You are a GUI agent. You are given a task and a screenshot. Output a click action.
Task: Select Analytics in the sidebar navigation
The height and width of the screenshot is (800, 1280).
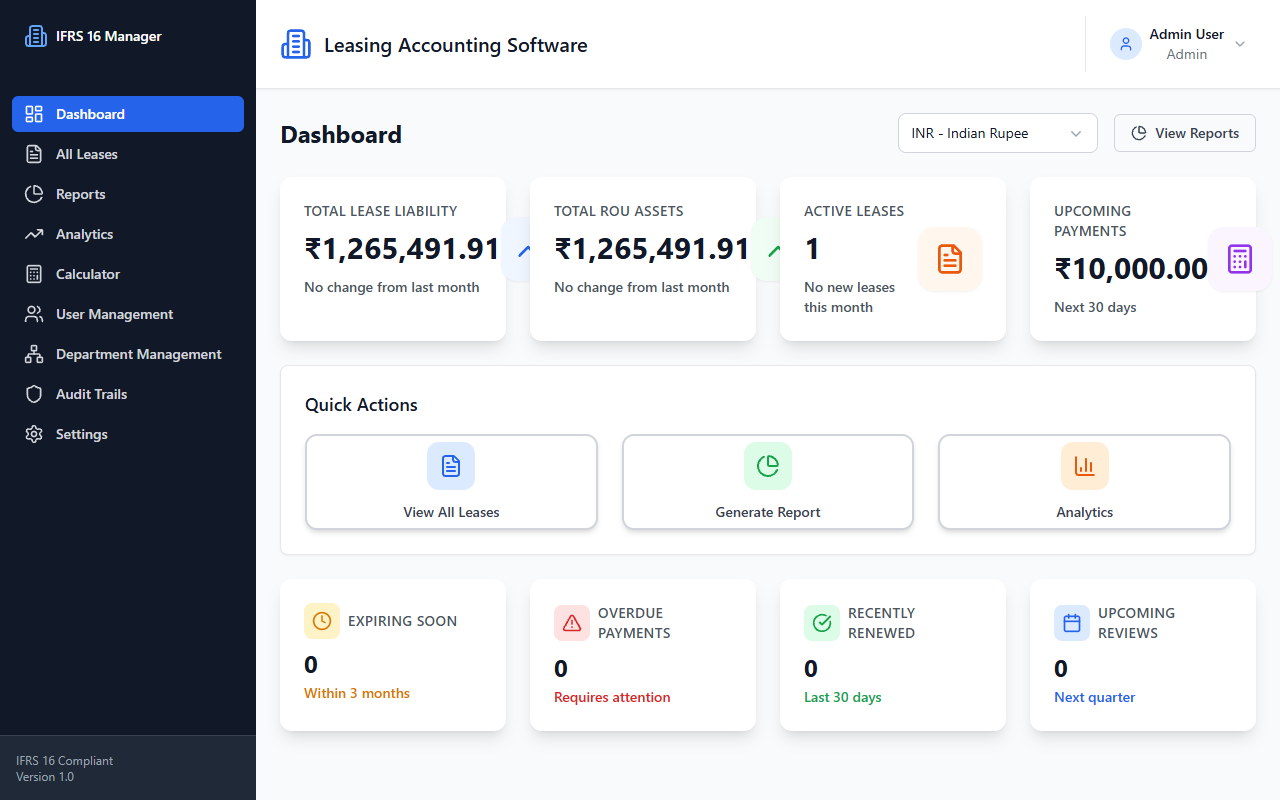click(128, 234)
